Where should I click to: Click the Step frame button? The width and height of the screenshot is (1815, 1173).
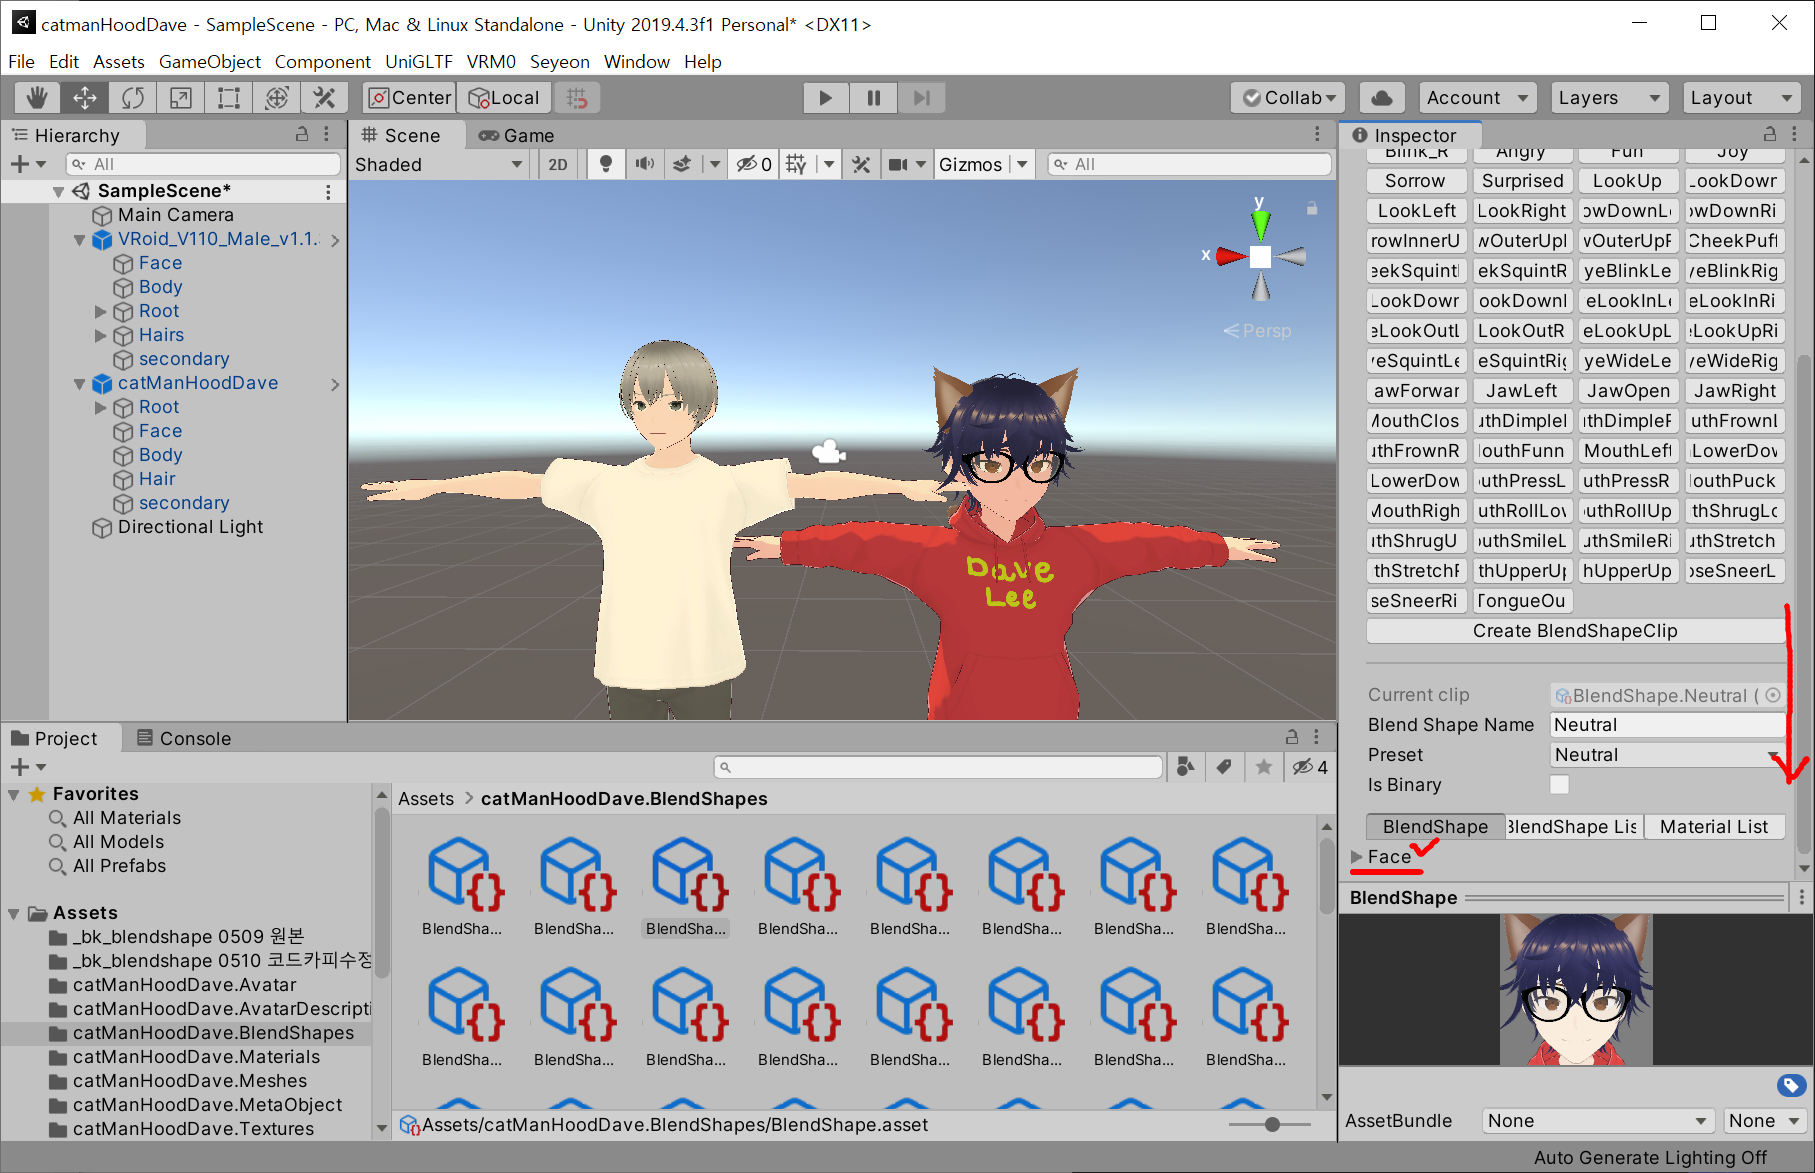921,98
